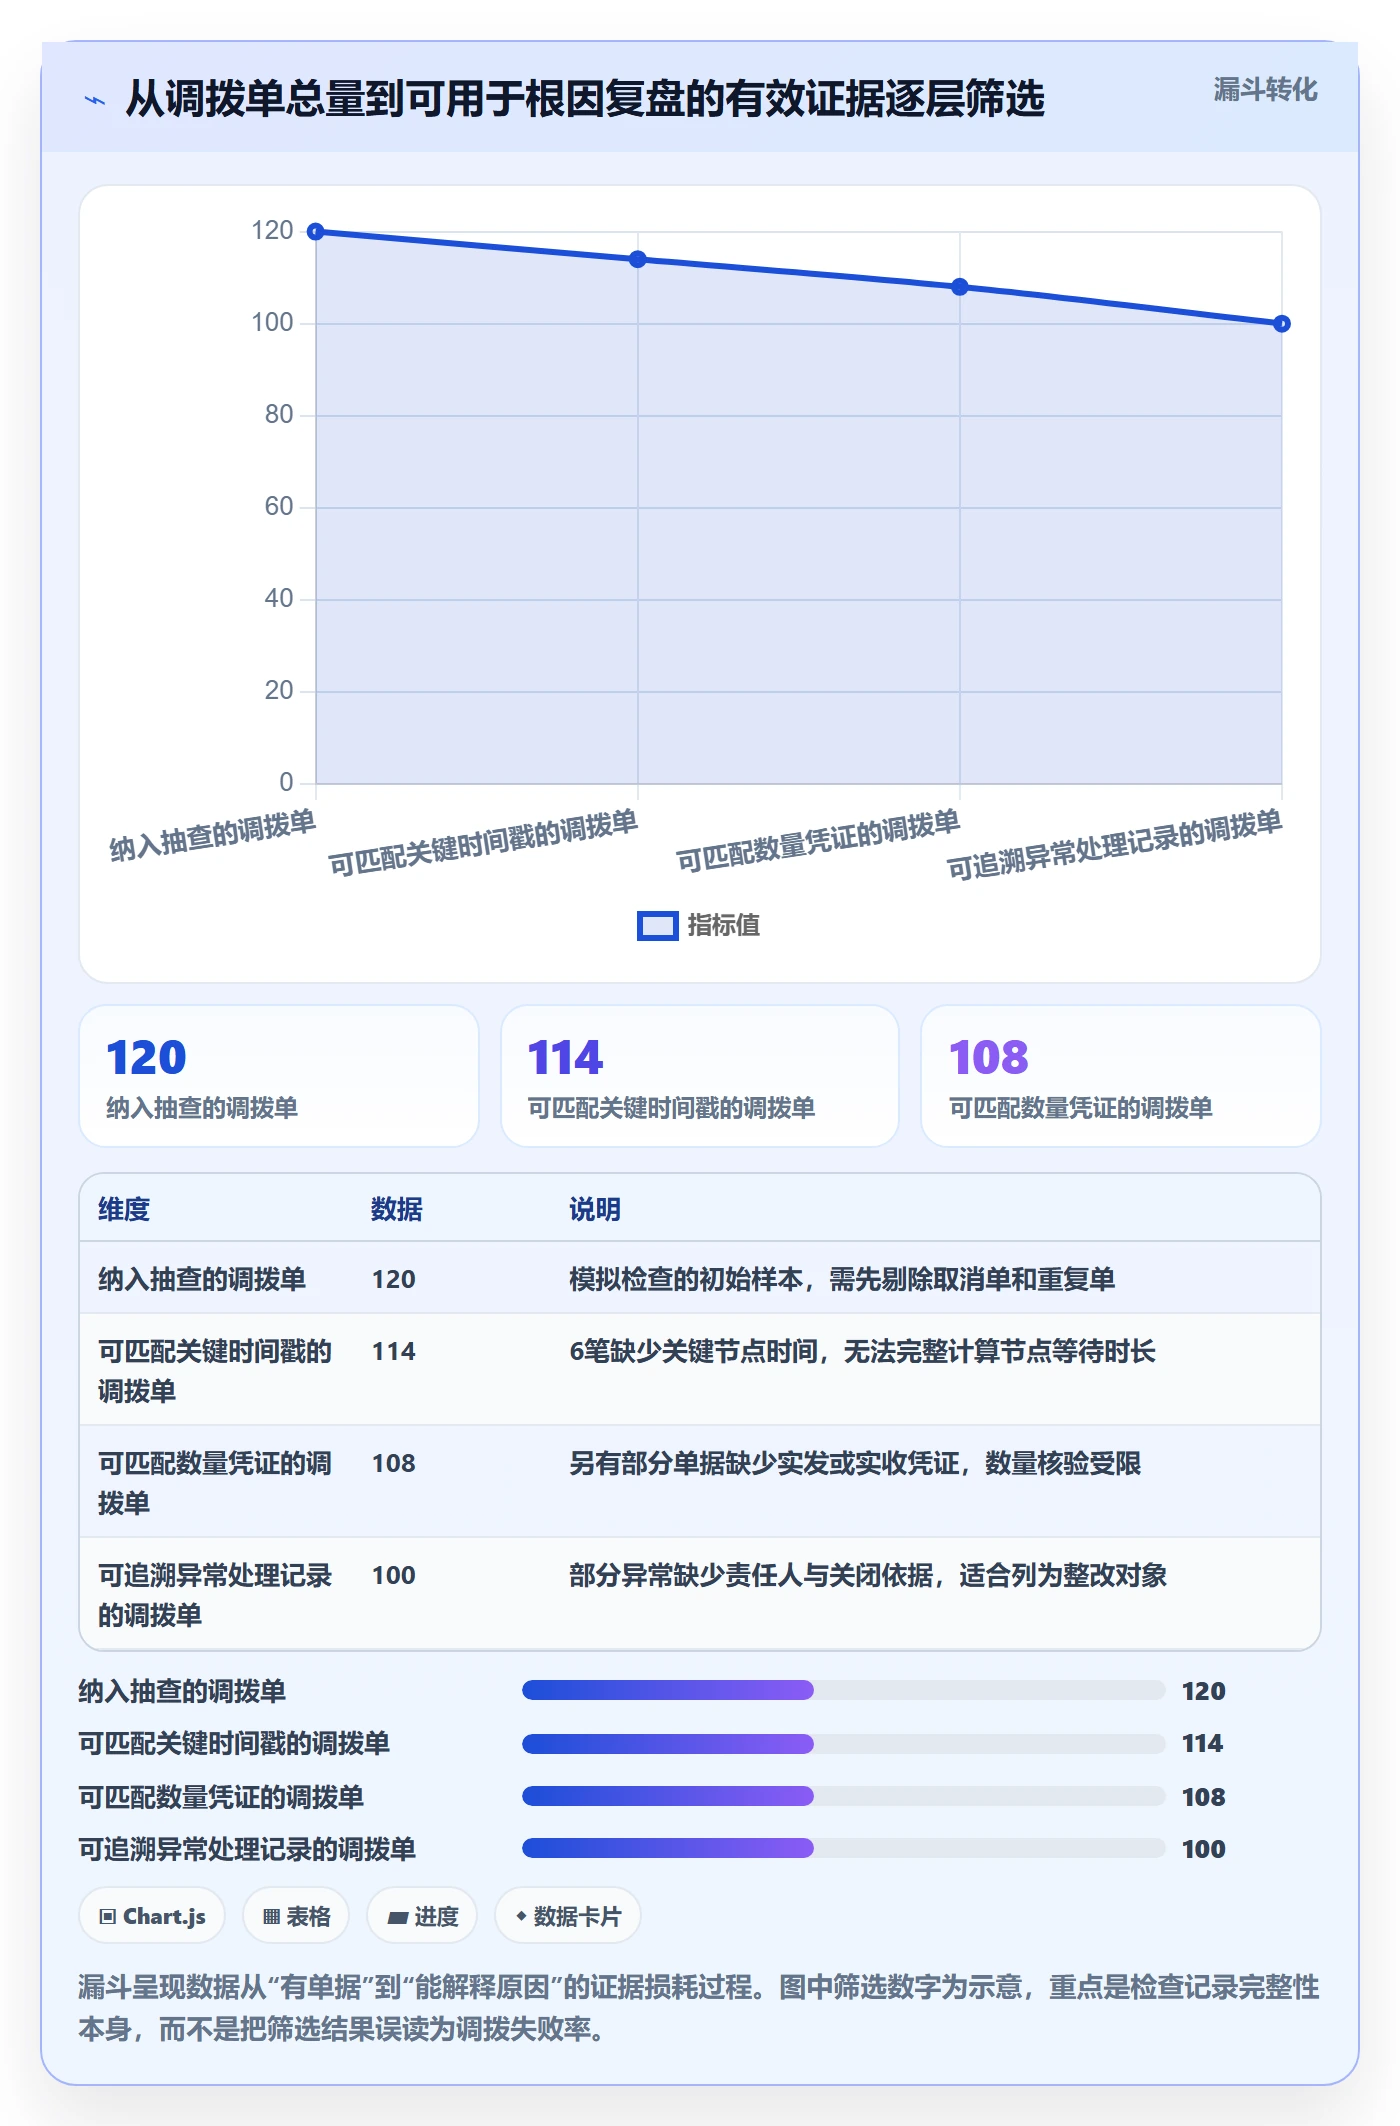
Task: Click the 漏斗转化 label in header
Action: [1265, 90]
